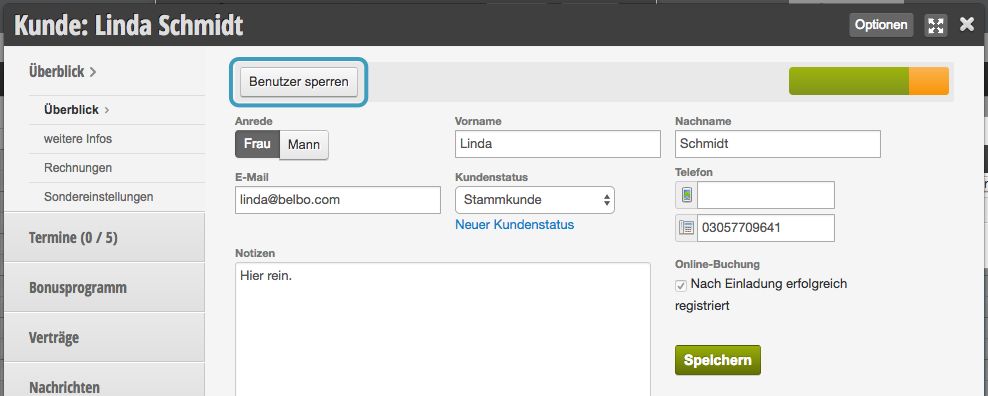Click the Neuer Kundenstatus link
The width and height of the screenshot is (988, 396).
pos(514,224)
